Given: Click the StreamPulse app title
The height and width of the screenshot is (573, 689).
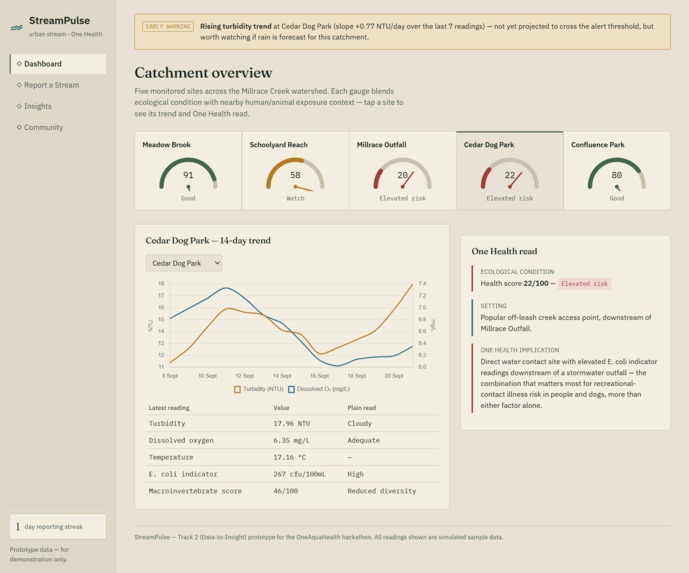Looking at the screenshot, I should tap(59, 21).
